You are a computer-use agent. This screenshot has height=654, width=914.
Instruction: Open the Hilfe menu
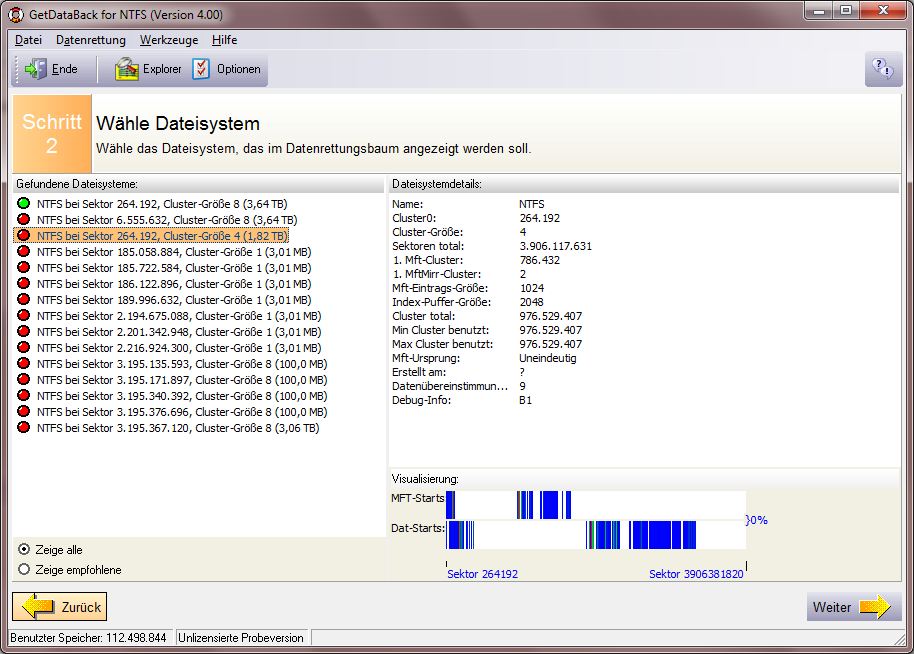[224, 40]
